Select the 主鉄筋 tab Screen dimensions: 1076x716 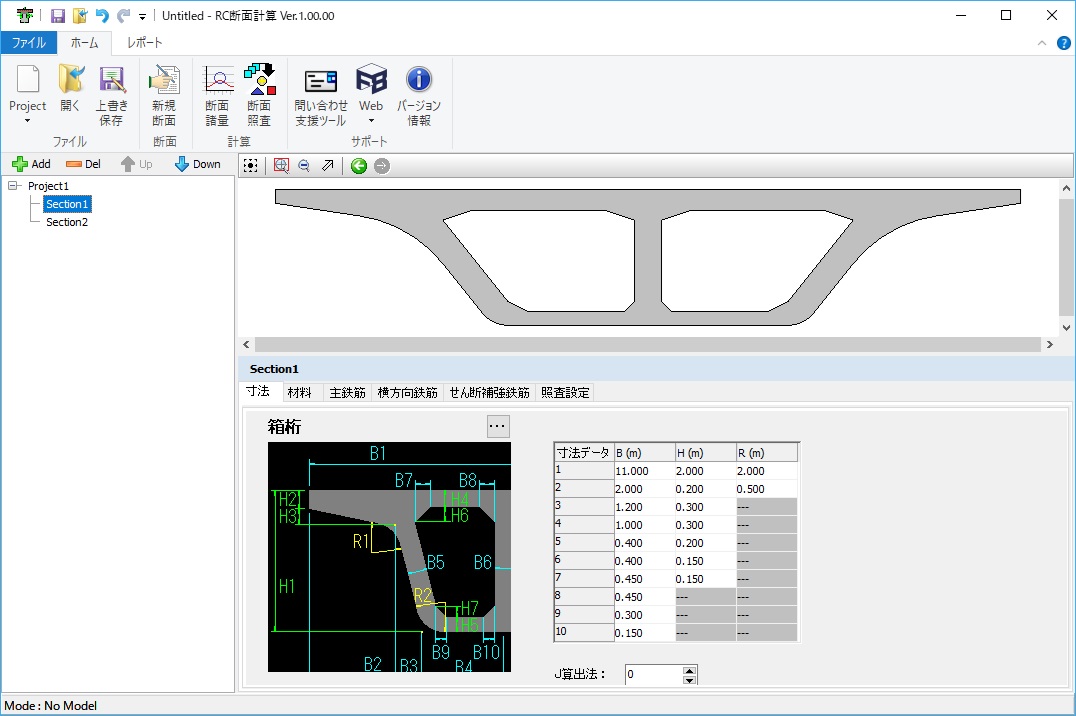[347, 393]
